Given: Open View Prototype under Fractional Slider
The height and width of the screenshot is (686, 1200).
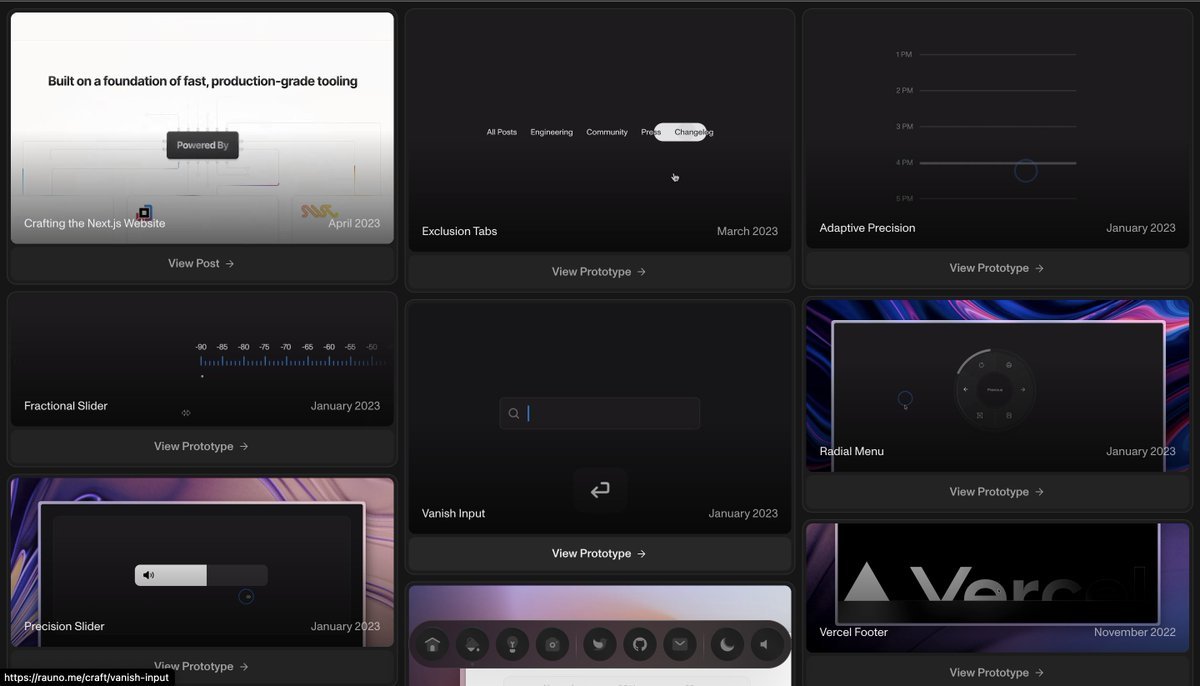Looking at the screenshot, I should [201, 447].
